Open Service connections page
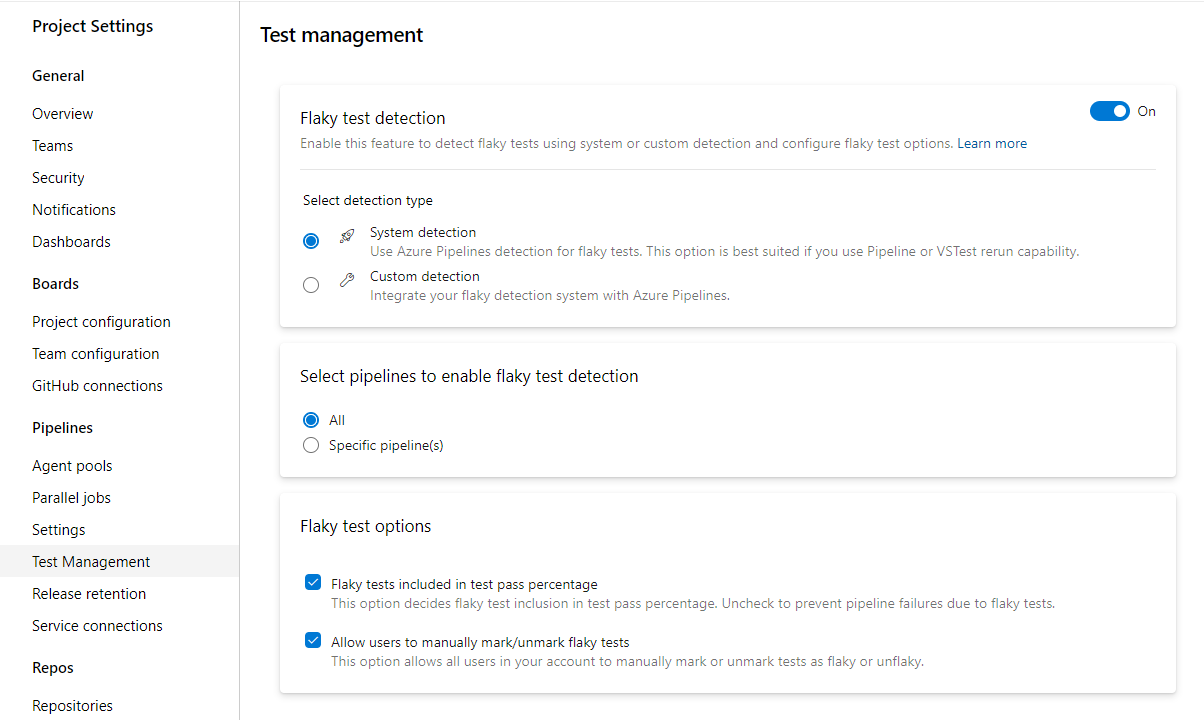Image resolution: width=1204 pixels, height=720 pixels. click(x=97, y=626)
